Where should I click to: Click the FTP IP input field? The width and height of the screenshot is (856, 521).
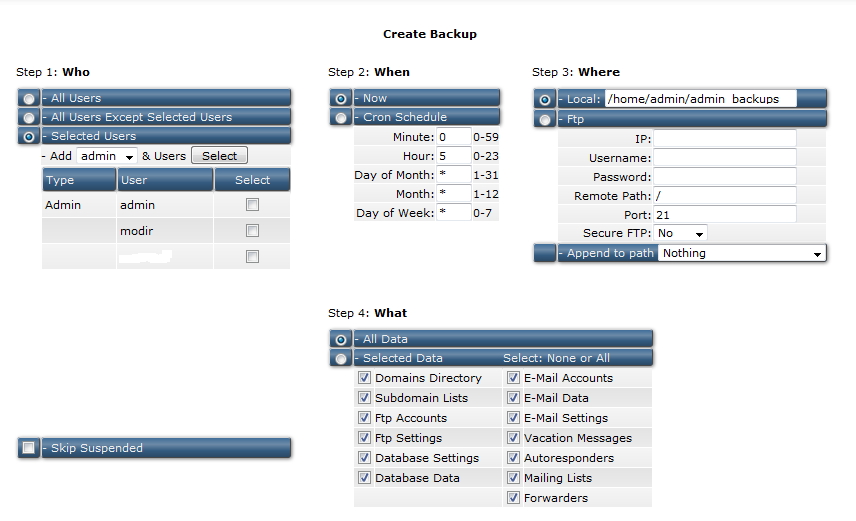[x=725, y=139]
